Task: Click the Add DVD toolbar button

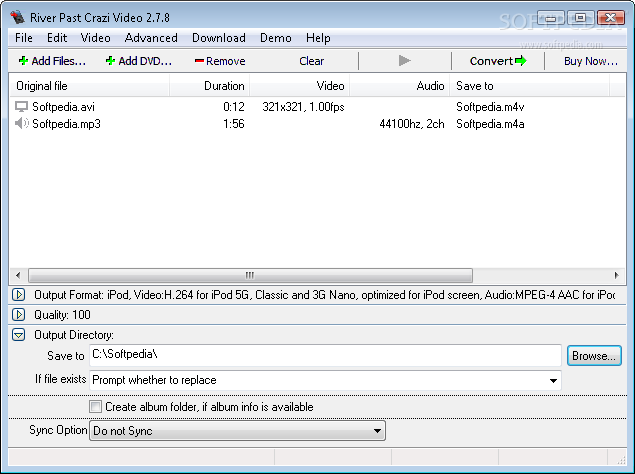Action: (x=139, y=61)
